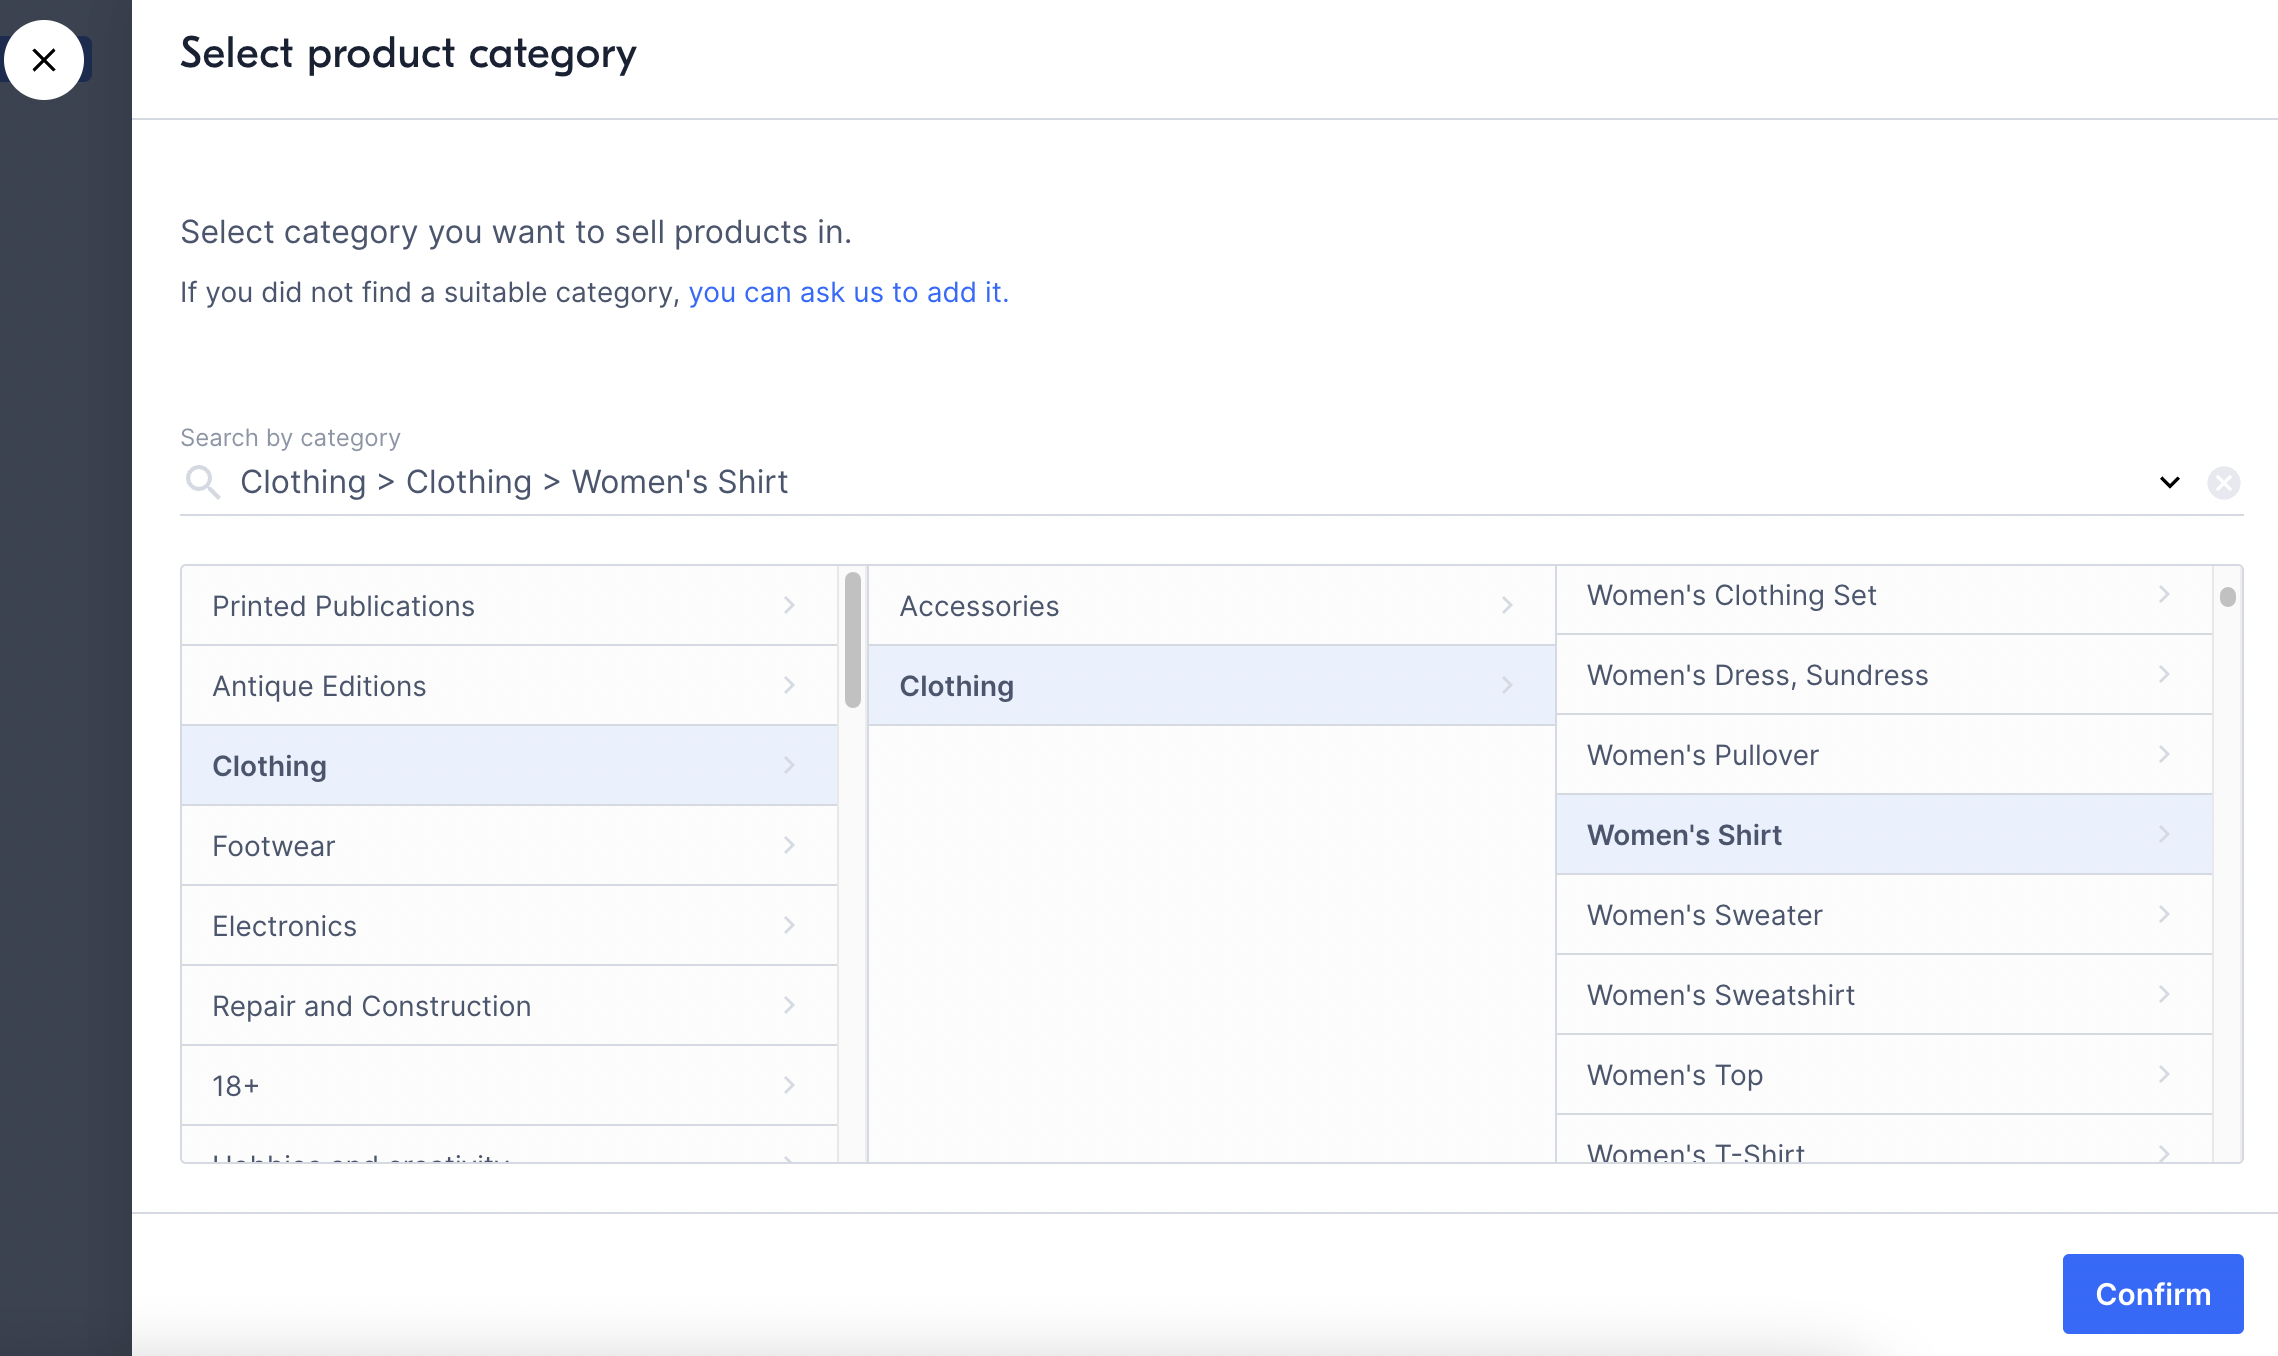This screenshot has width=2278, height=1356.
Task: Click first column scrollbar thumb
Action: coord(853,640)
